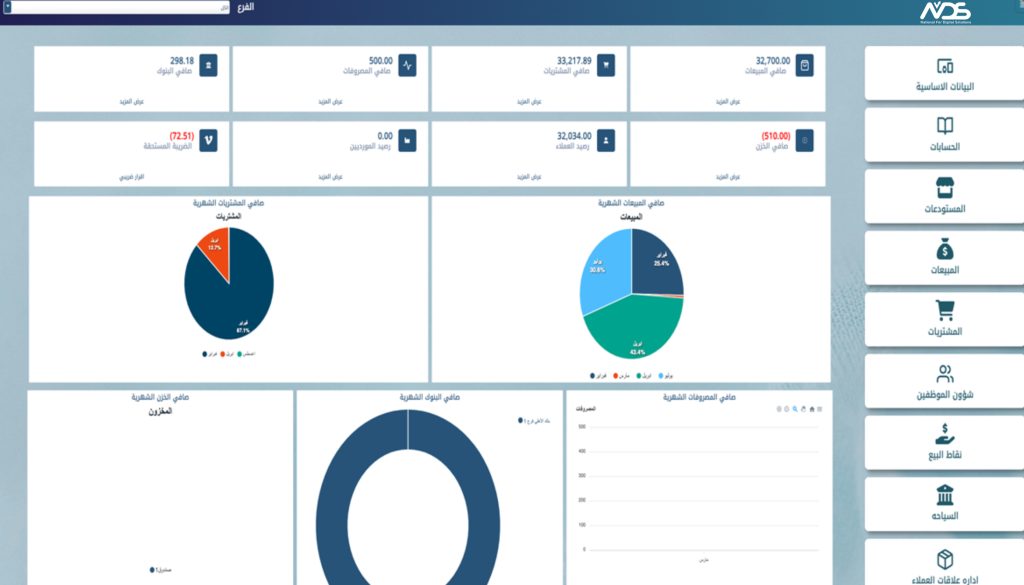Open البيانات الاساسية (basic data) menu

944,73
